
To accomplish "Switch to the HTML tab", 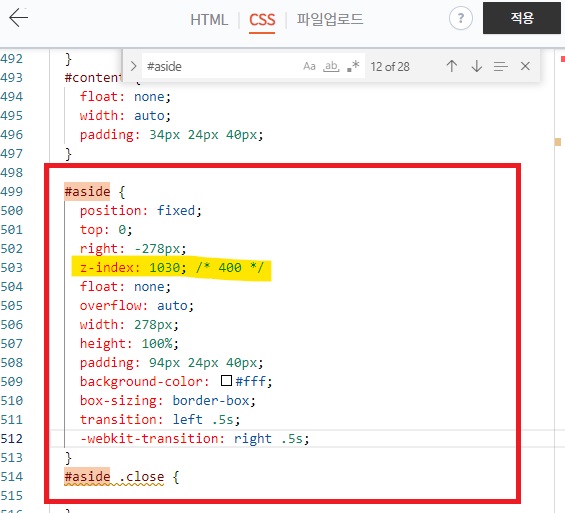I will point(209,20).
